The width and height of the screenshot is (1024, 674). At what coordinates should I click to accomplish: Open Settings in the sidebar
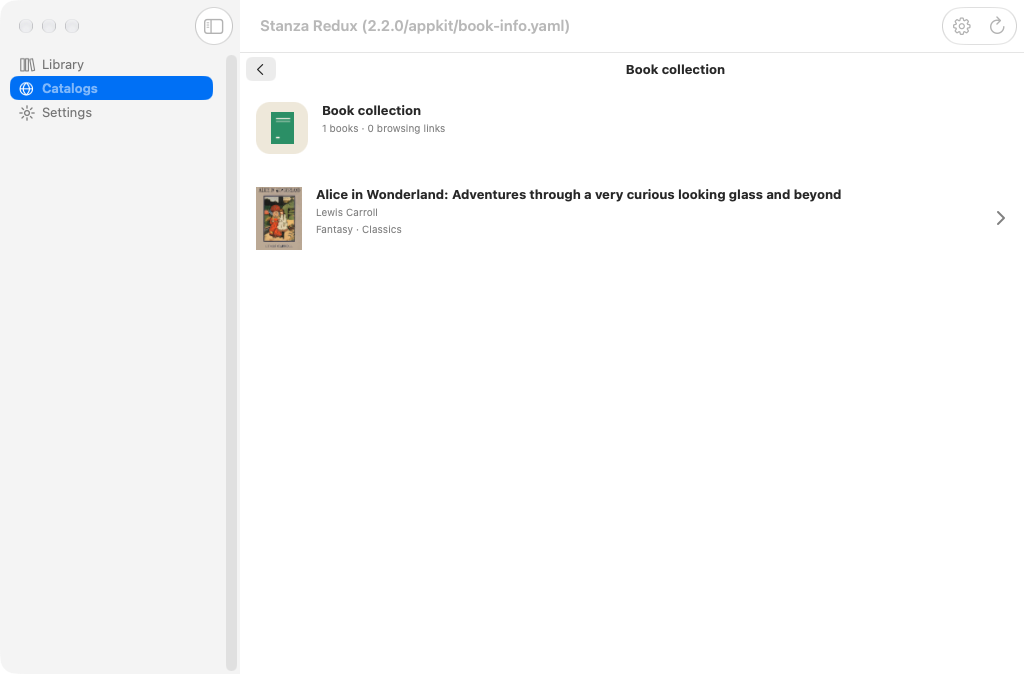tap(111, 112)
